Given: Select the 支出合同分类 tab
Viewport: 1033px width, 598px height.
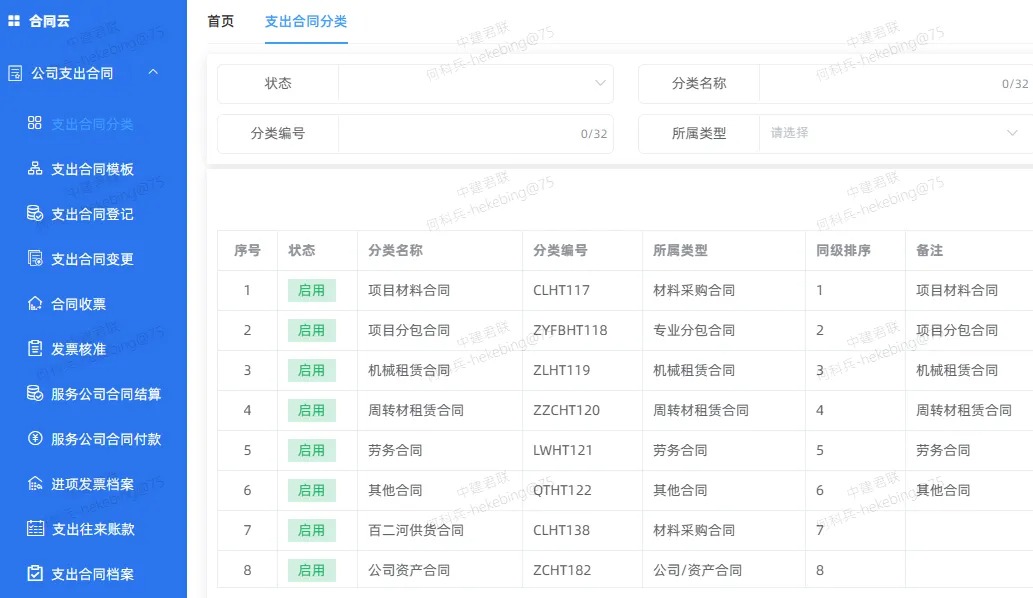Looking at the screenshot, I should (x=306, y=21).
